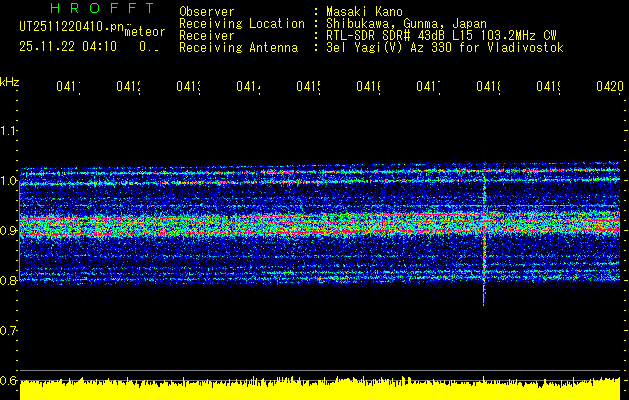Click the 25.11.22 04:10 timestamp

point(68,46)
